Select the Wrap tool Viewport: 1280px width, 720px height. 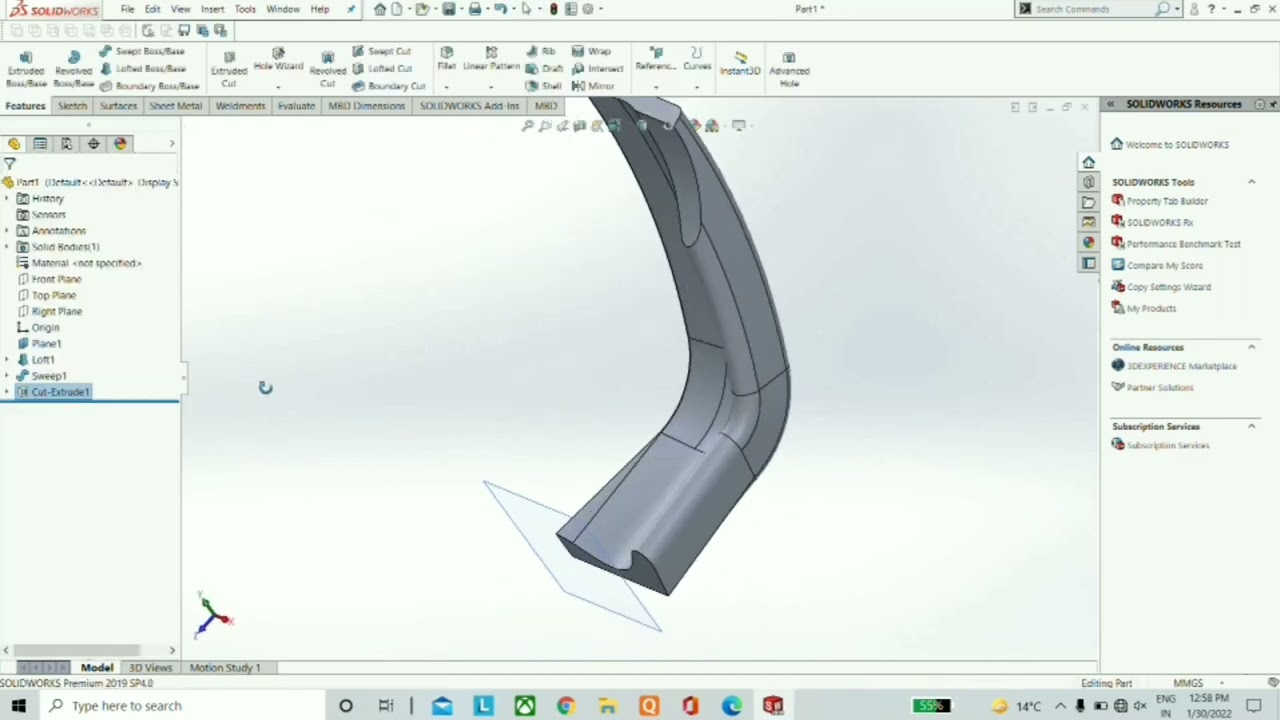pyautogui.click(x=591, y=51)
